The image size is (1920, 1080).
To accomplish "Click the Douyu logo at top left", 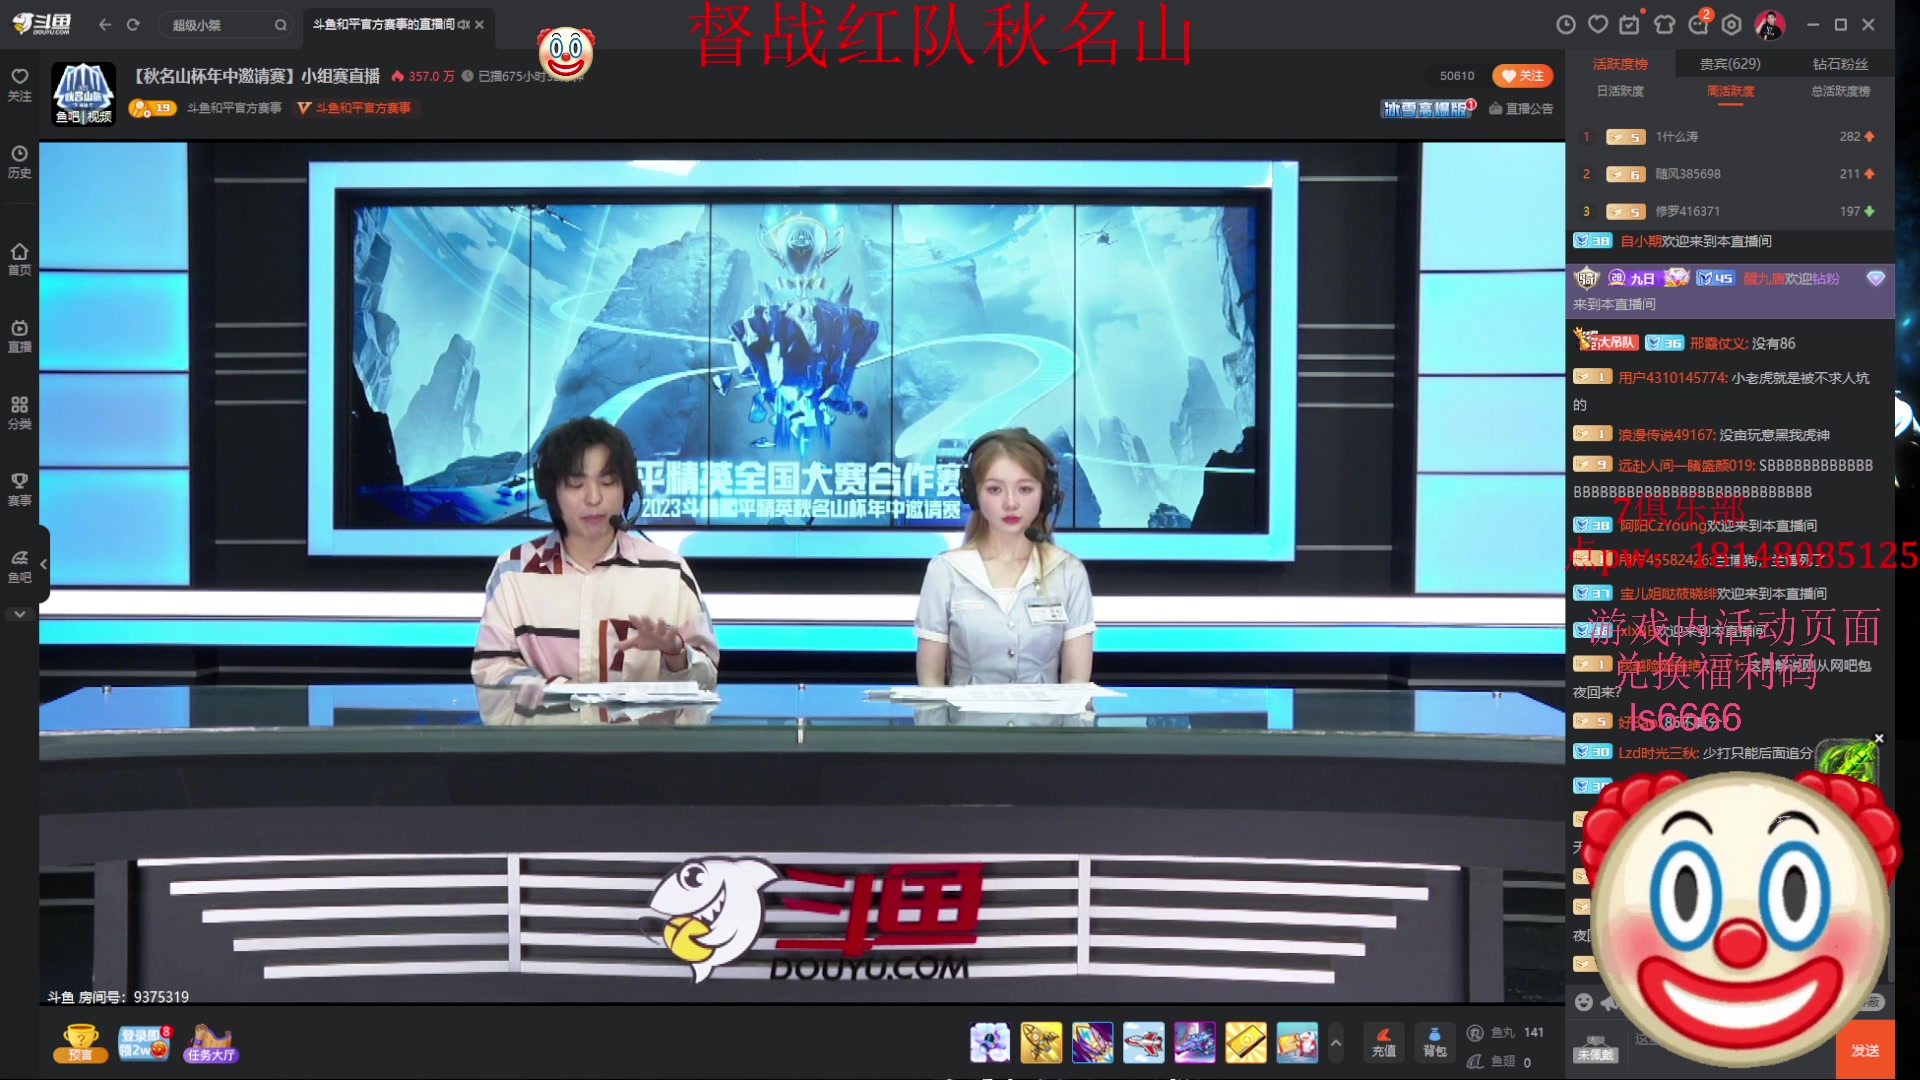I will pos(42,24).
